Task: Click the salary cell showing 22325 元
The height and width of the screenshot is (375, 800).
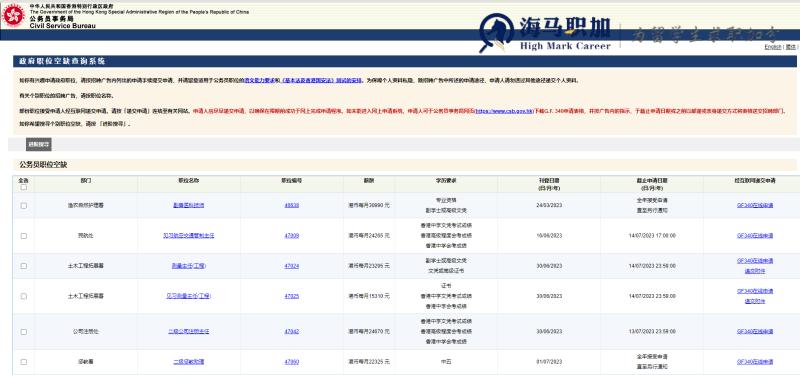Action: coord(369,362)
